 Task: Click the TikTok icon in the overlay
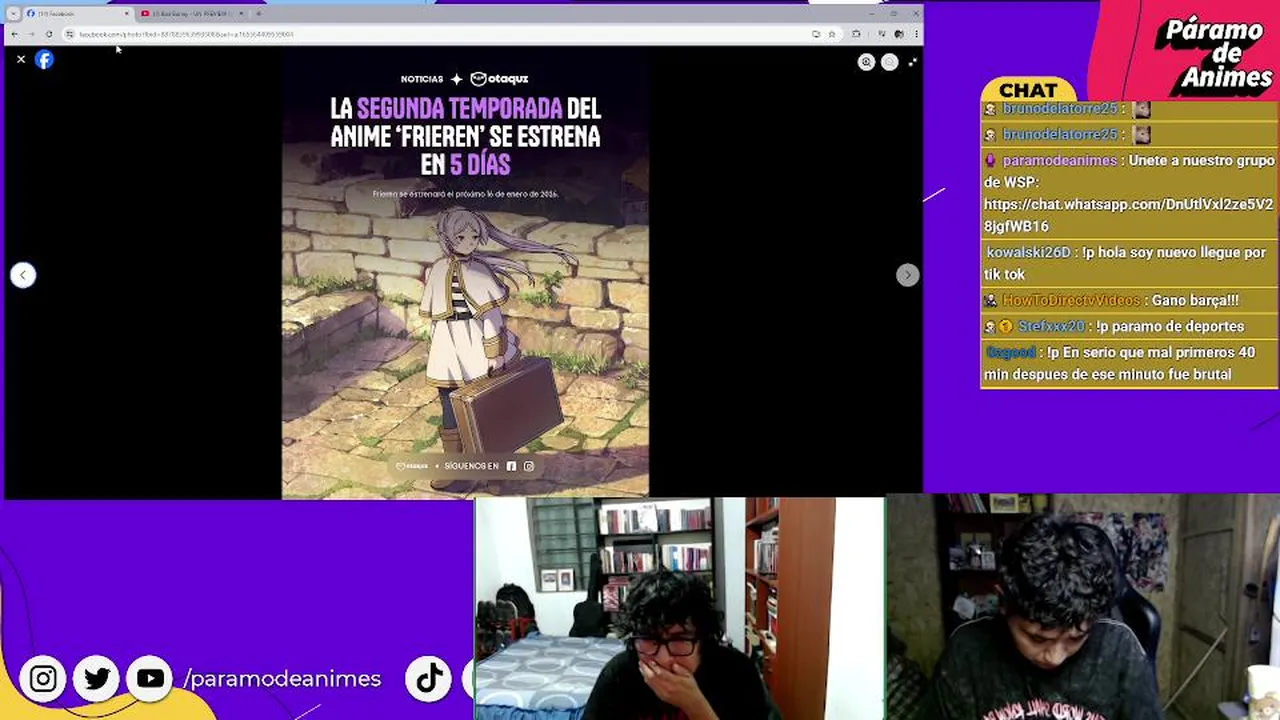[x=429, y=679]
